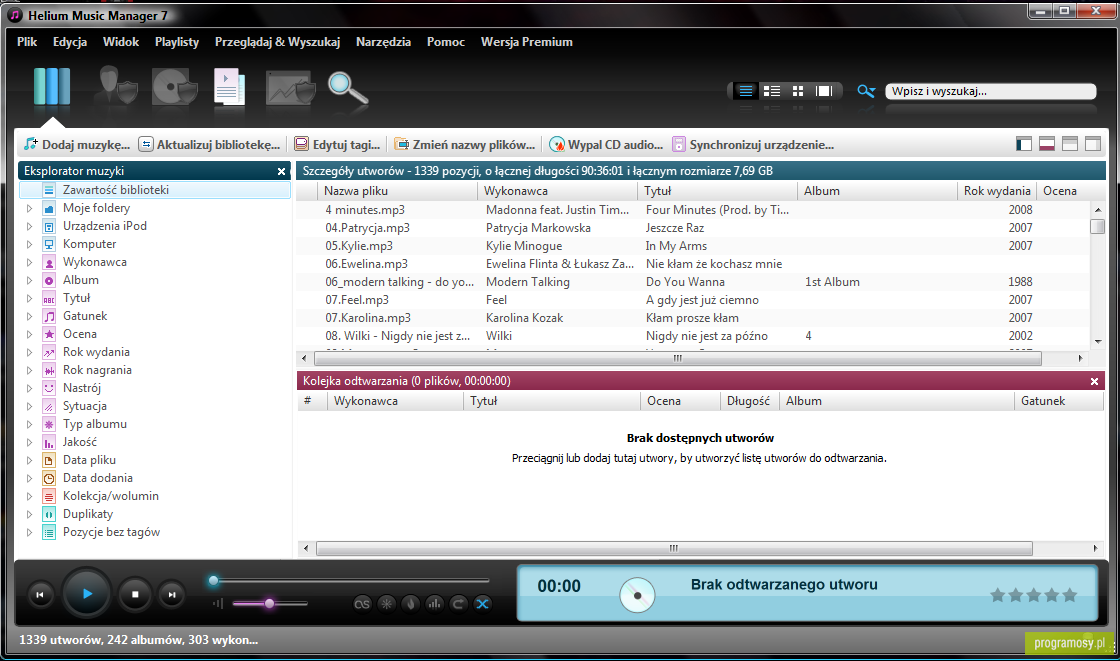Click the playback position slider handle
1120x661 pixels.
click(213, 580)
